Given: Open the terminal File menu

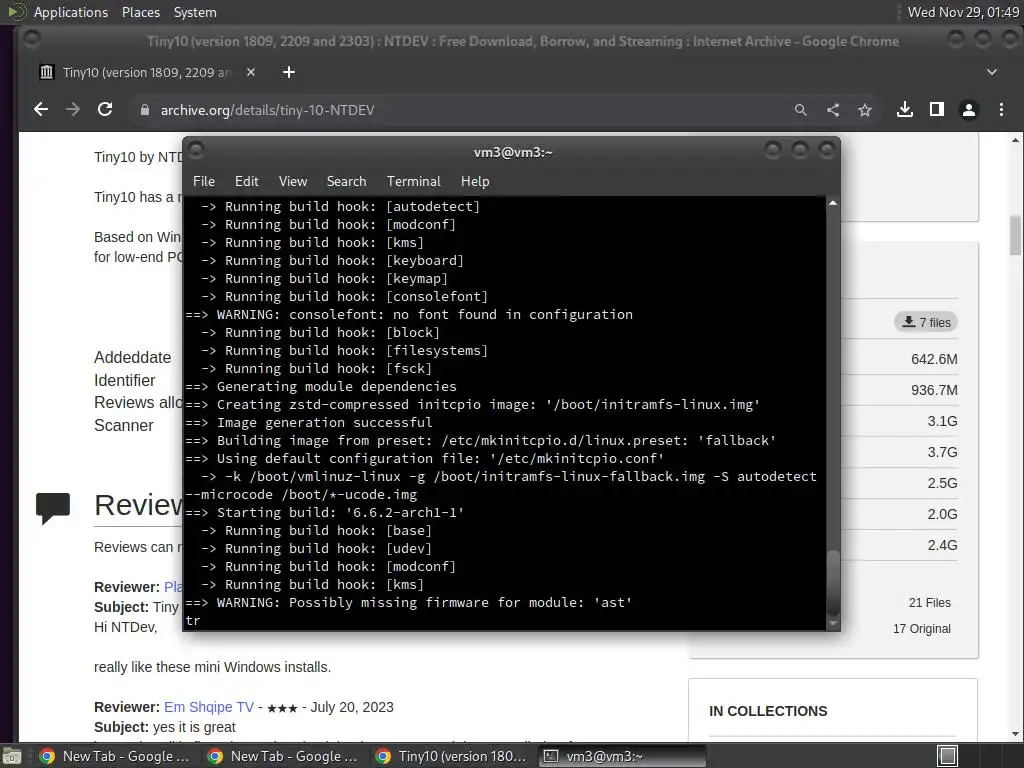Looking at the screenshot, I should (x=204, y=181).
